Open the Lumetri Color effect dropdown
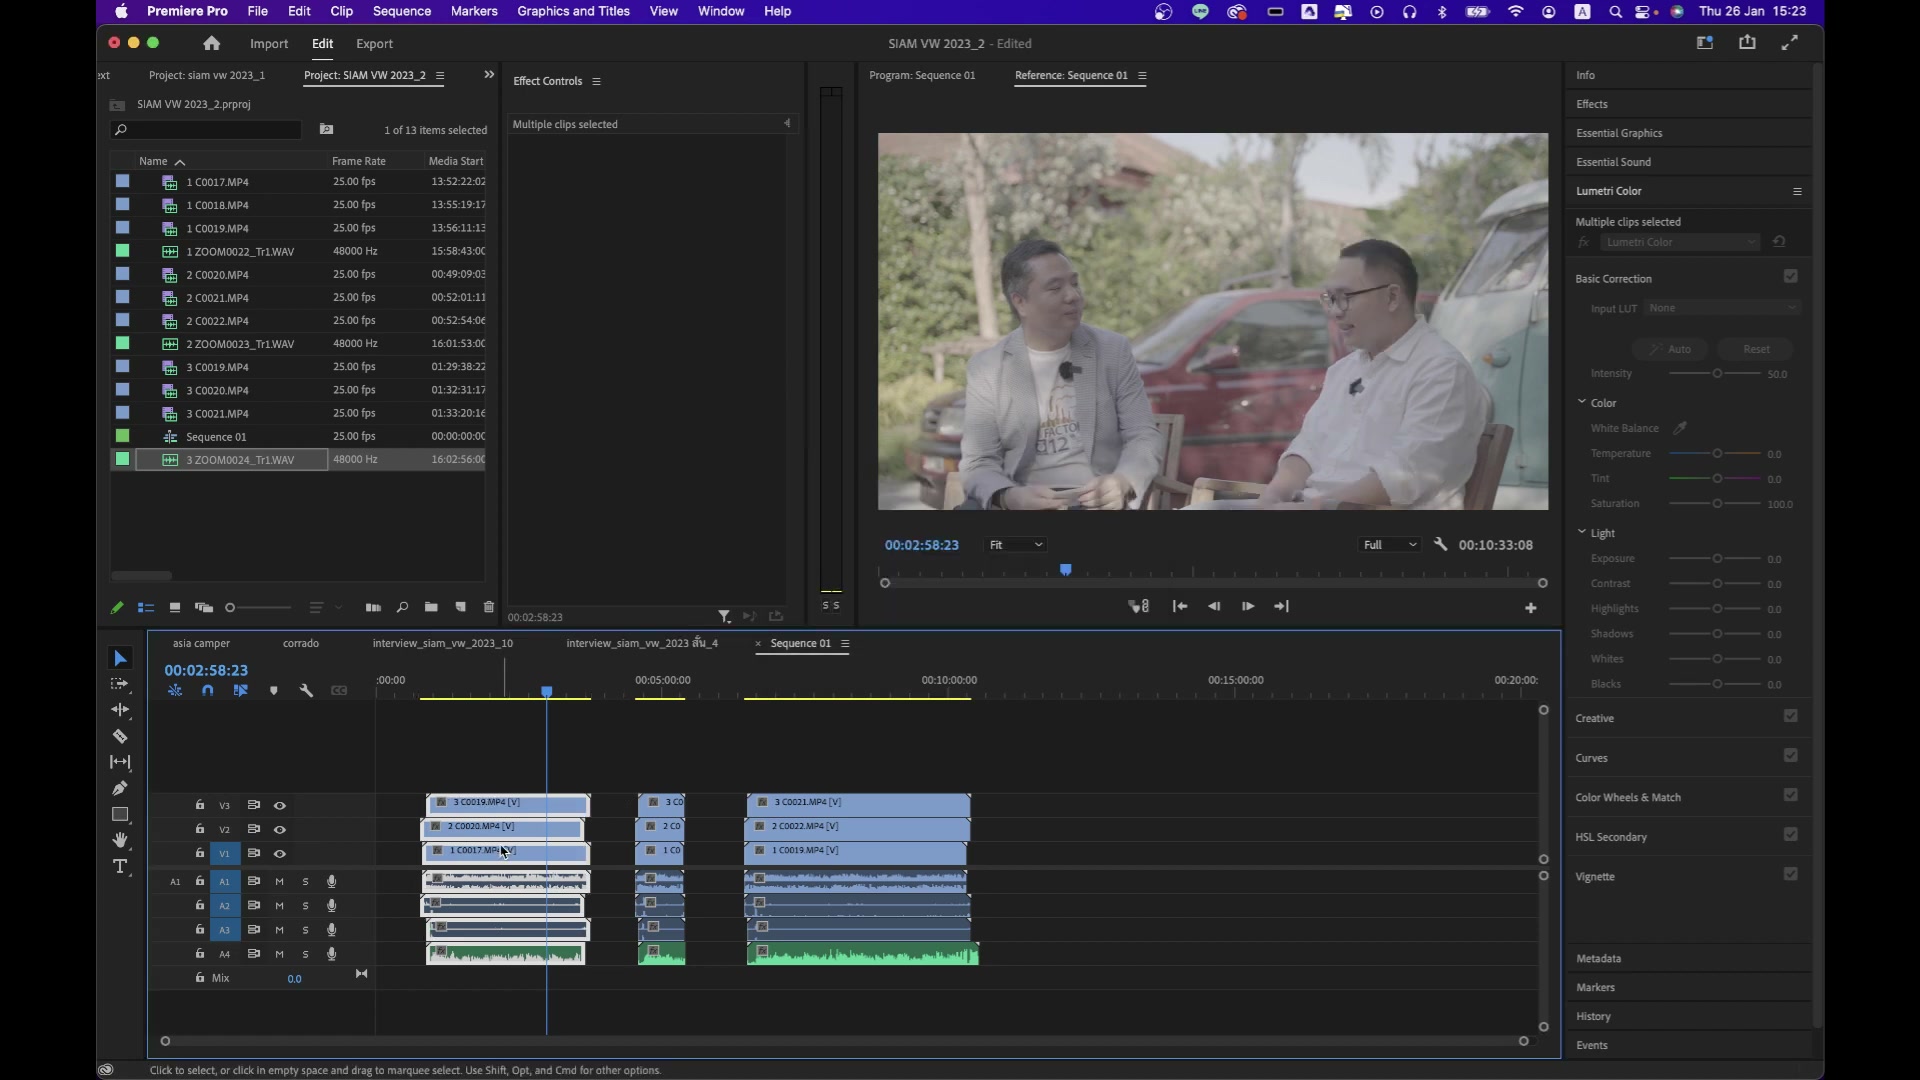The image size is (1920, 1080). pos(1679,242)
